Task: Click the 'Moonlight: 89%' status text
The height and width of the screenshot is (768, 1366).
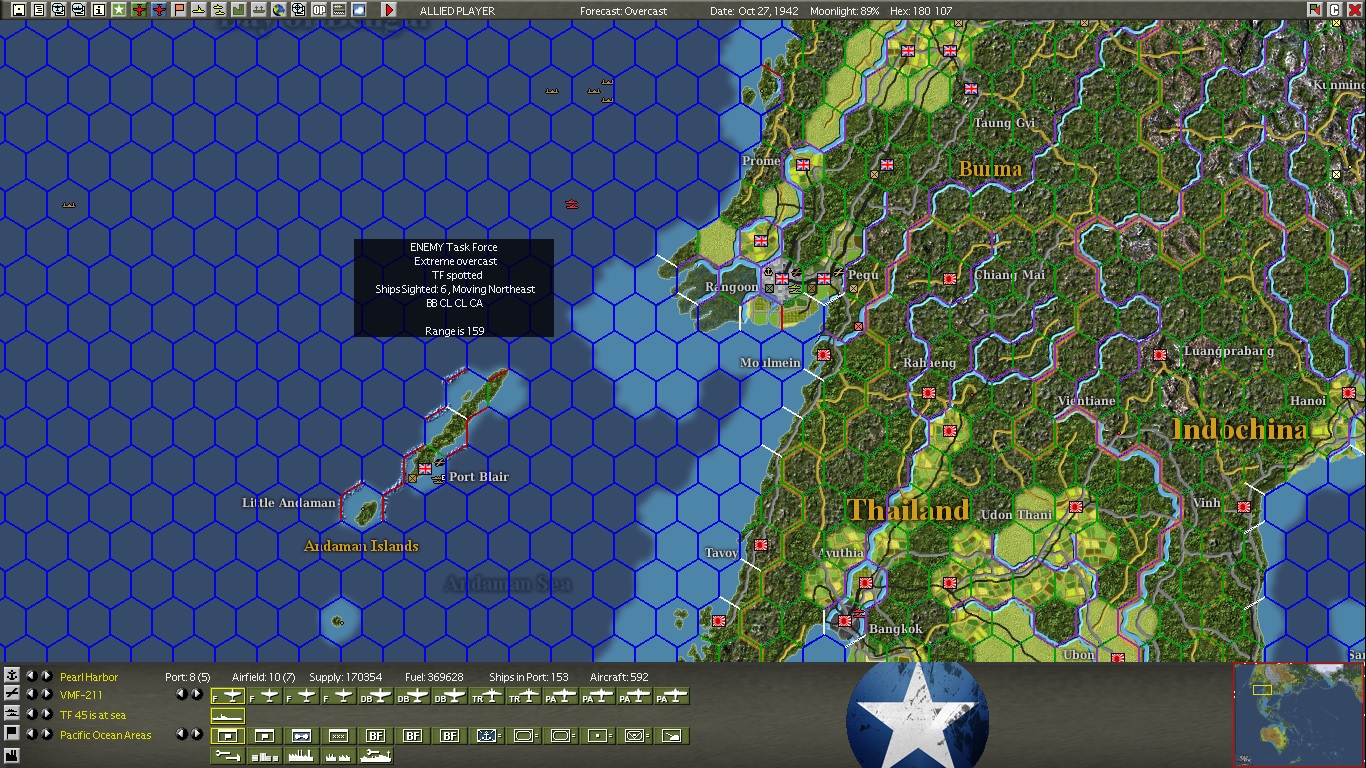Action: pyautogui.click(x=845, y=11)
